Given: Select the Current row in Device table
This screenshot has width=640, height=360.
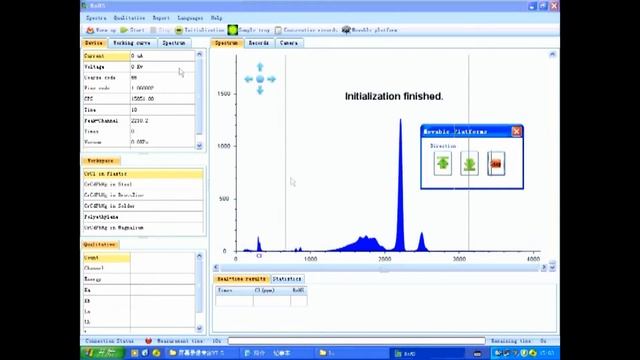Looking at the screenshot, I should pos(139,56).
